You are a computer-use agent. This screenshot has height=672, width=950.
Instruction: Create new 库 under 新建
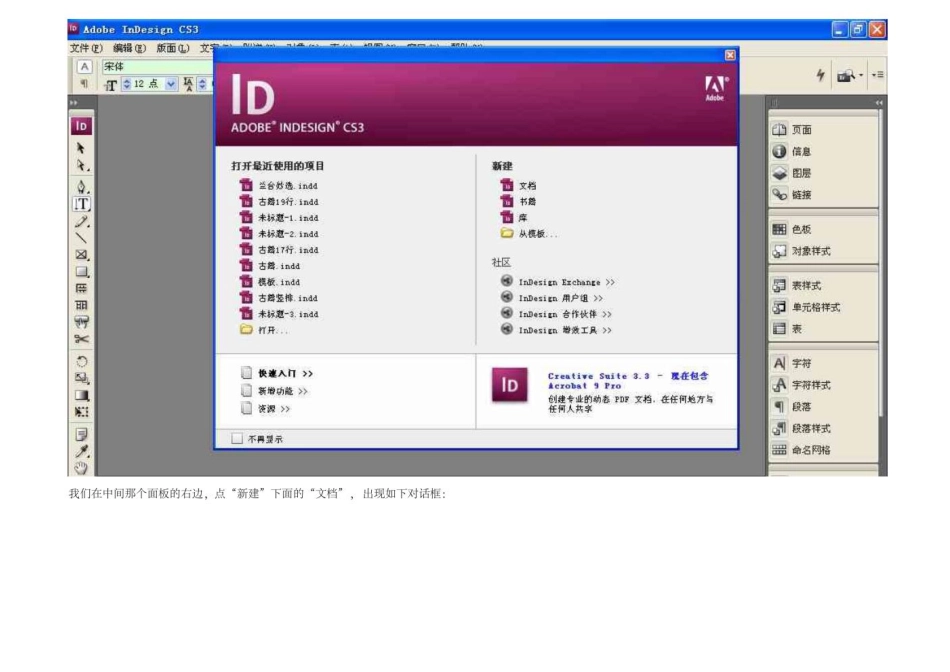[514, 218]
